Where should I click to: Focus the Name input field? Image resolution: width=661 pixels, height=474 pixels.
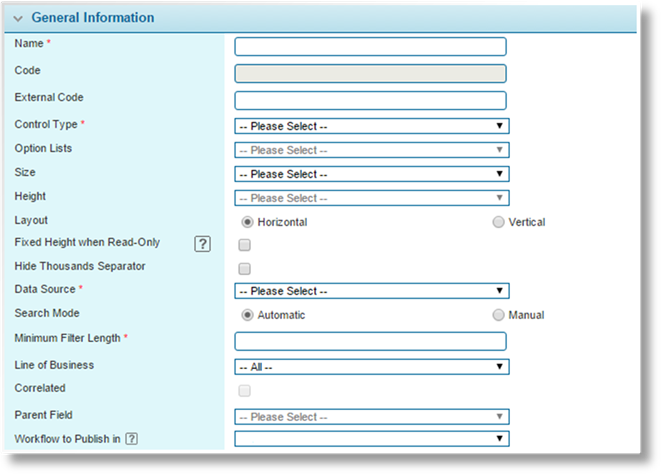point(370,46)
